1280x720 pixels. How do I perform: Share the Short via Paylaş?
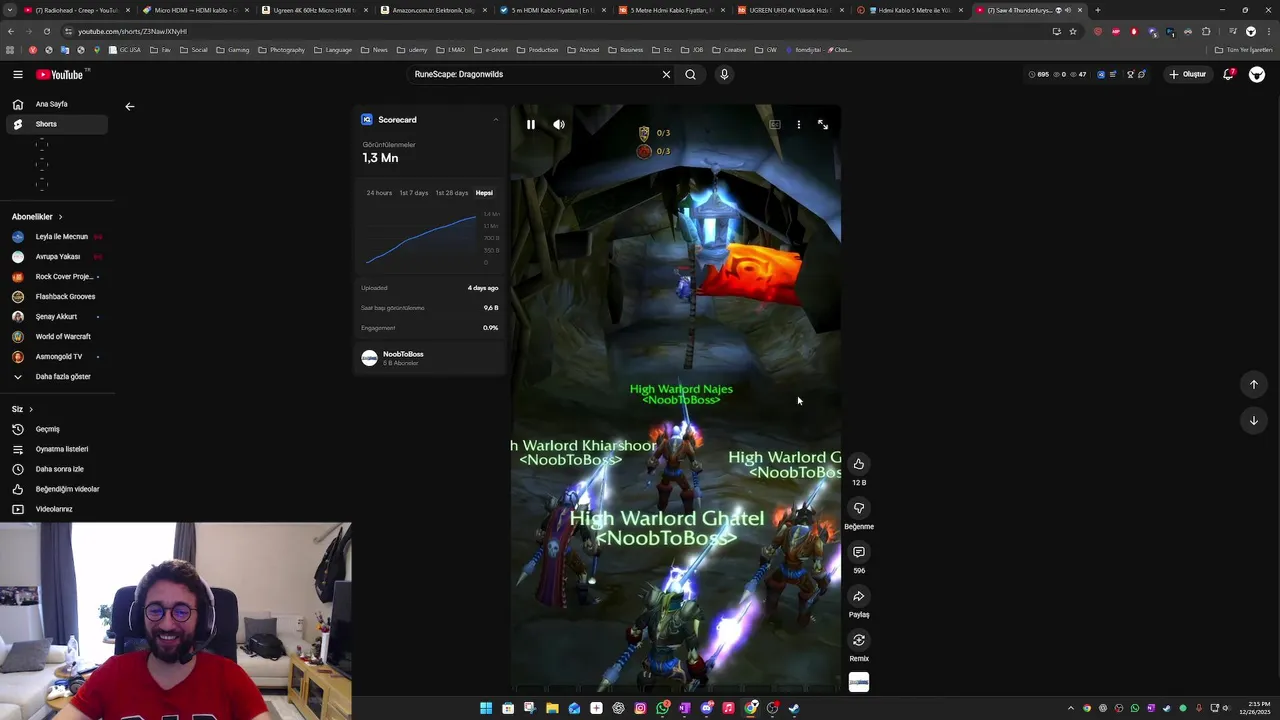(859, 596)
